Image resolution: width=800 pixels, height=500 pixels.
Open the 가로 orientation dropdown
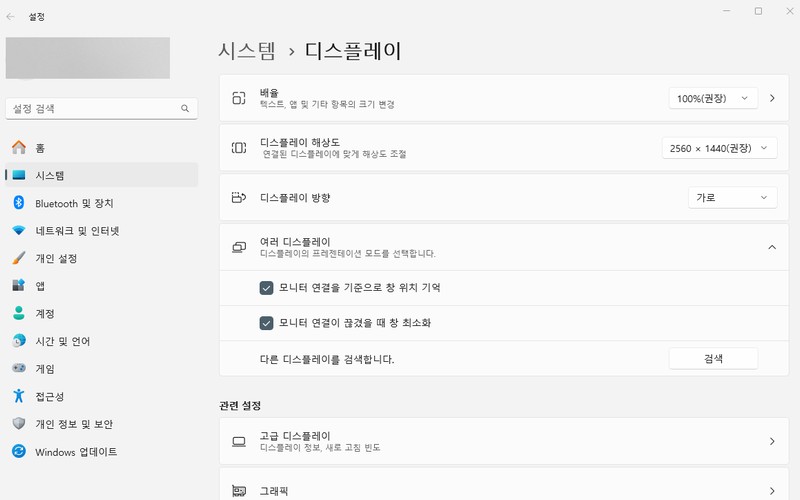point(733,197)
